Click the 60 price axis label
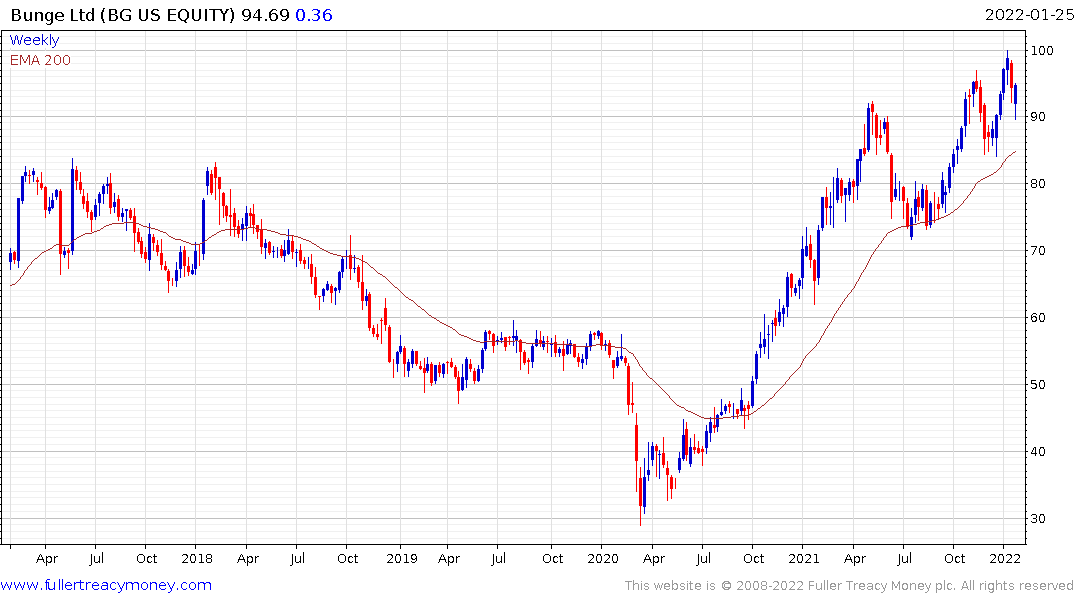 (1038, 317)
